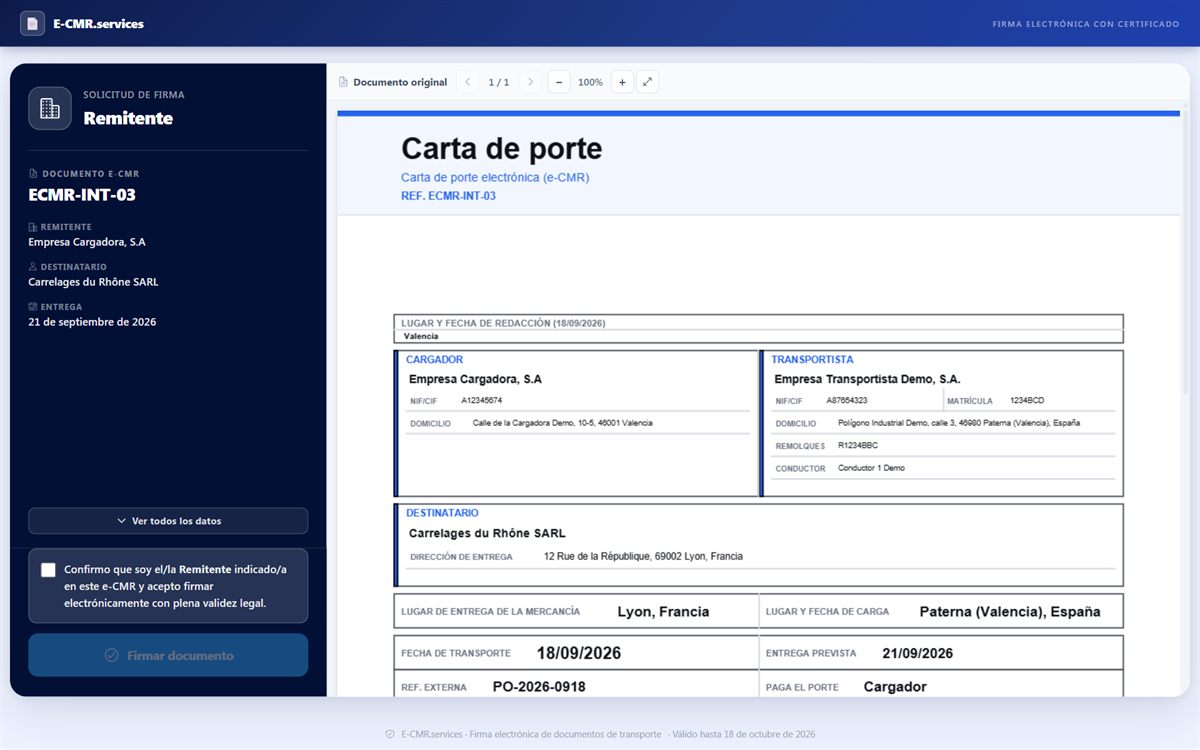Click Calle de la Cargadora Demo address
This screenshot has height=750, width=1200.
(562, 423)
